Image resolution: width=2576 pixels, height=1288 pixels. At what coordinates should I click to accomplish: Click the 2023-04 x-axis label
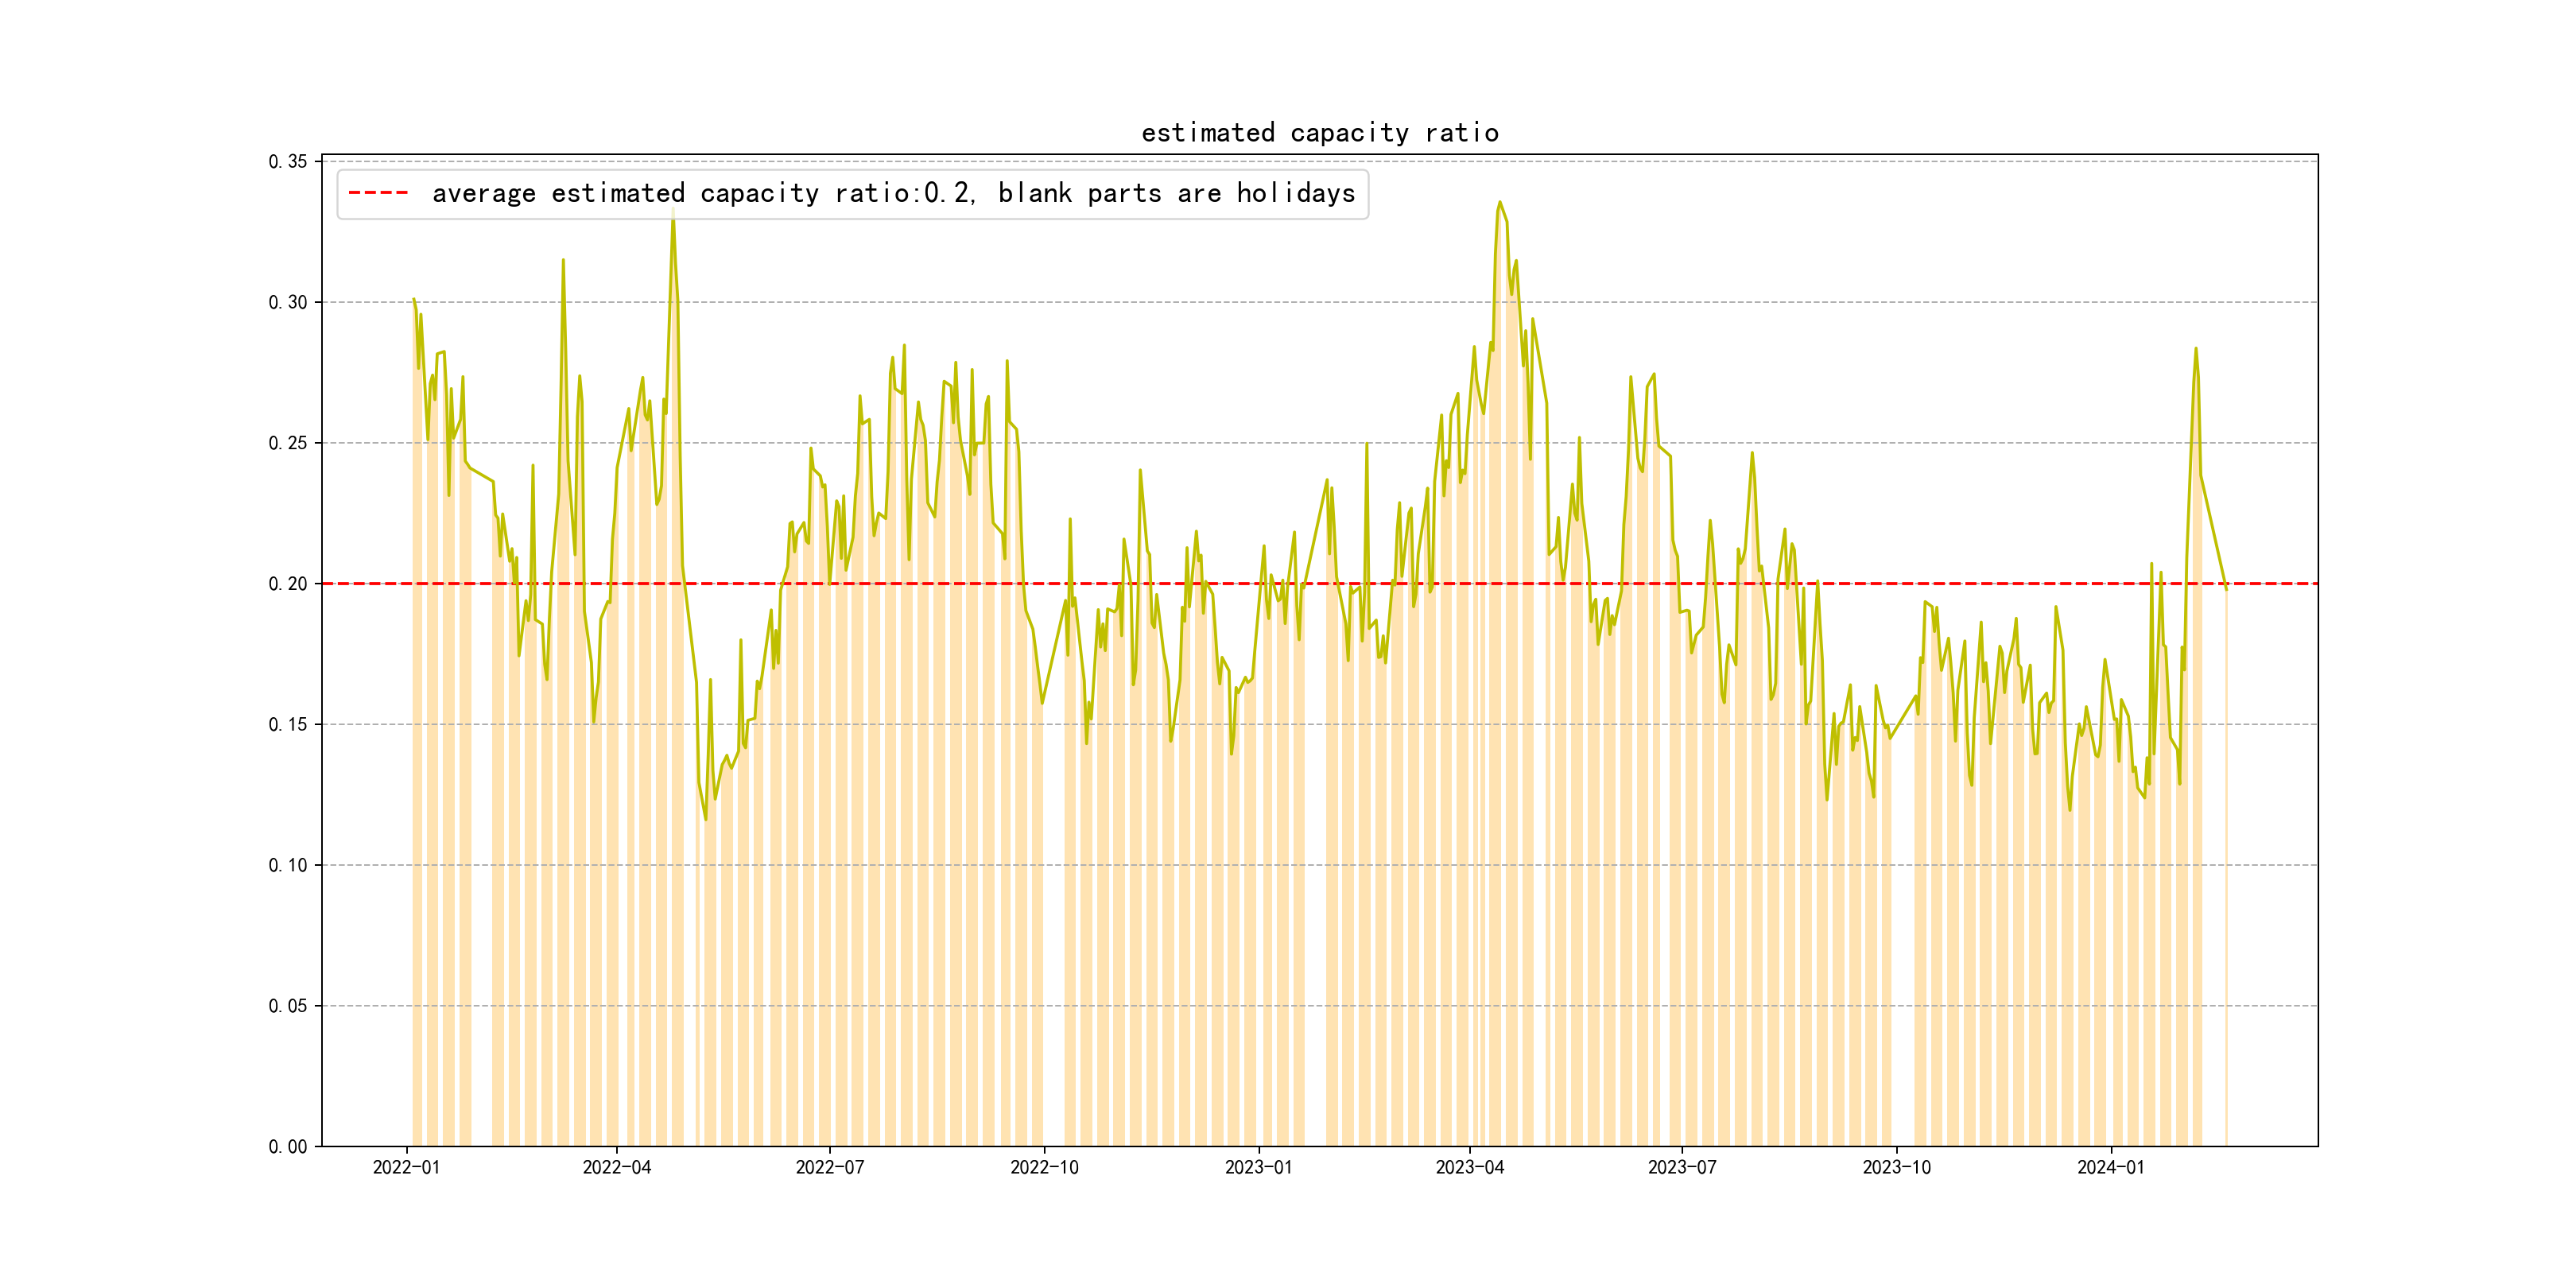(1469, 1167)
